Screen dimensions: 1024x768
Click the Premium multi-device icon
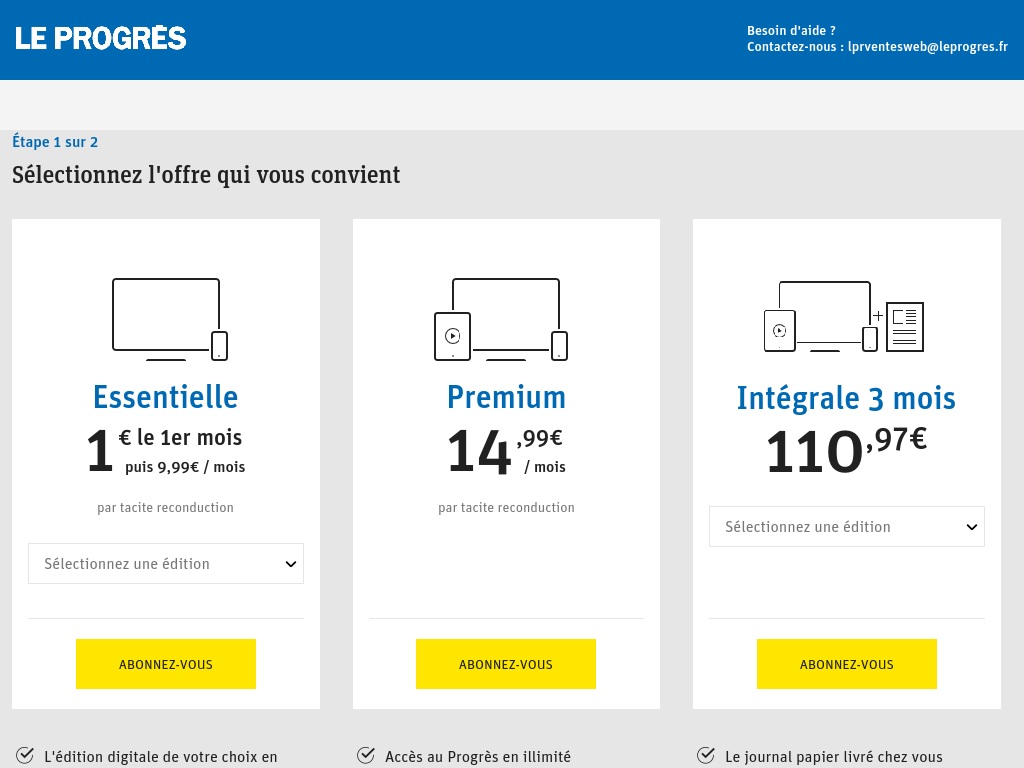[501, 319]
